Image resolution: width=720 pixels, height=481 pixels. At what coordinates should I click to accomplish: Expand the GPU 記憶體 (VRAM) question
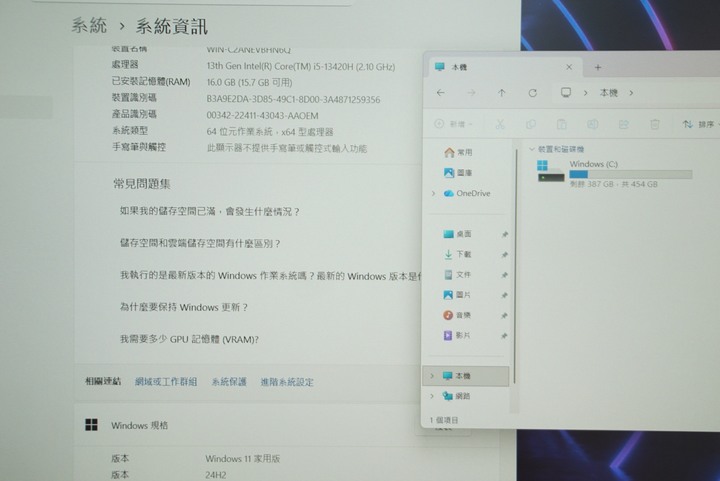point(189,339)
